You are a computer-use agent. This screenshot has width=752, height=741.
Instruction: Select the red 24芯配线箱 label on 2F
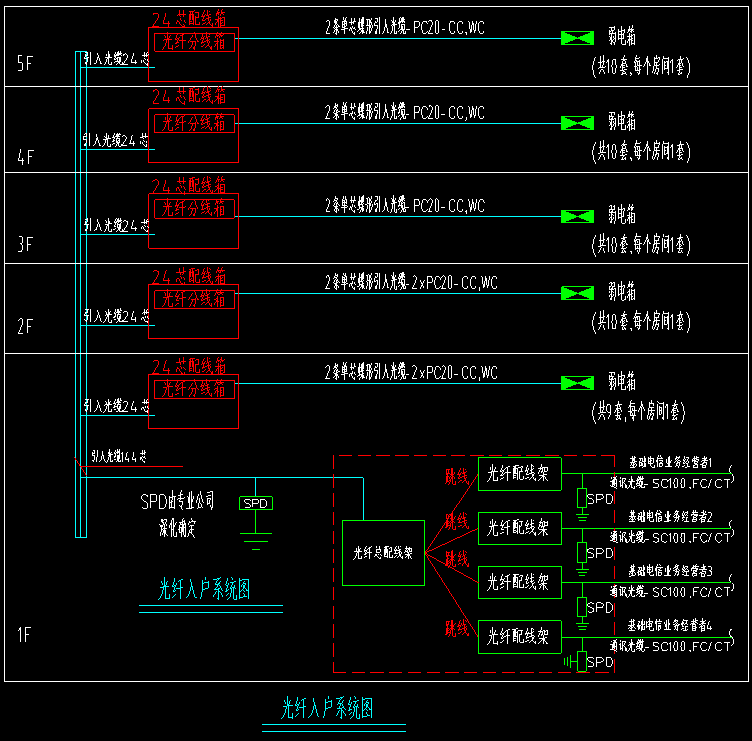pos(189,276)
